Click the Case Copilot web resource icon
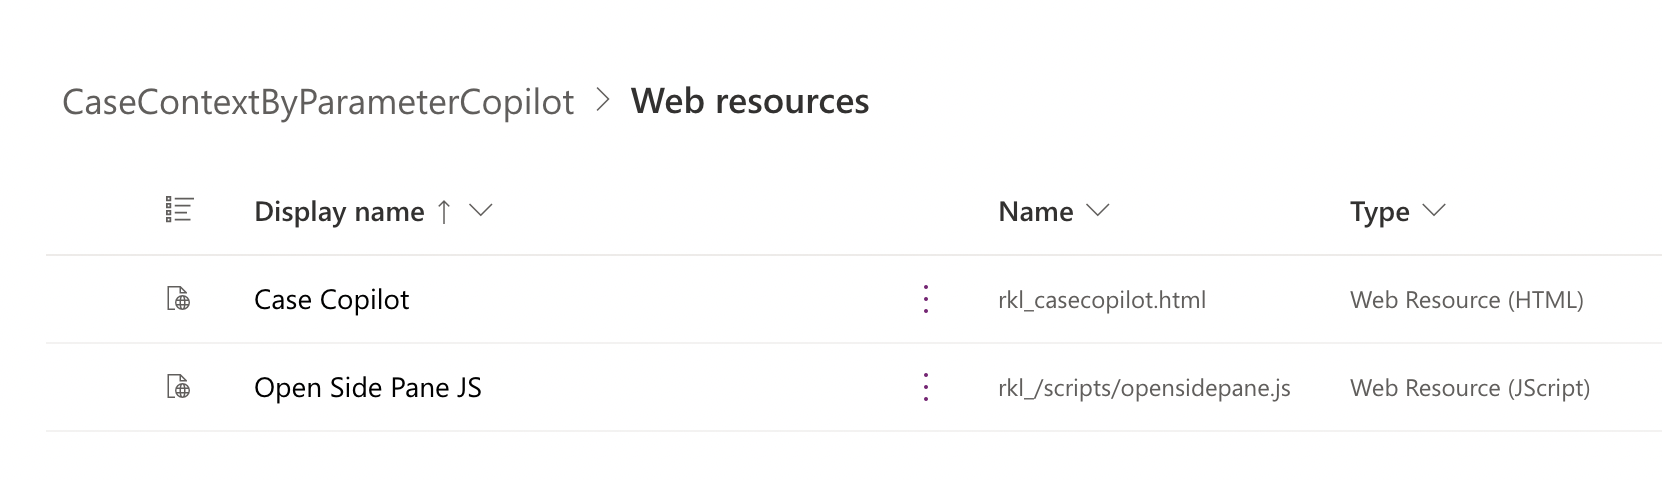Screen dimensions: 1662x480 [178, 299]
